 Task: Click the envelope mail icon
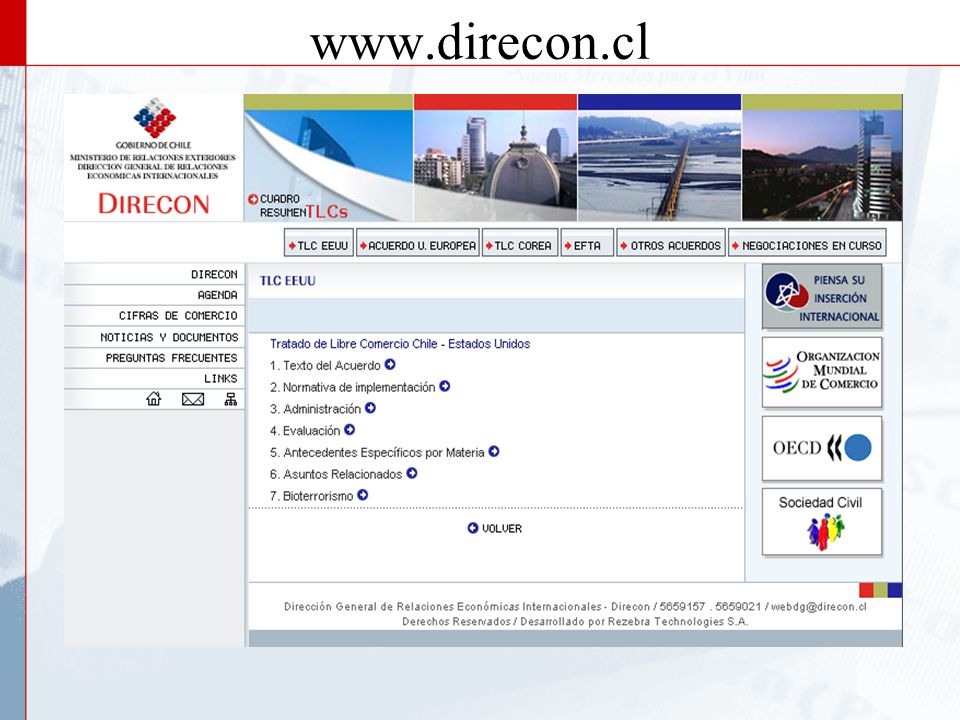[x=193, y=399]
